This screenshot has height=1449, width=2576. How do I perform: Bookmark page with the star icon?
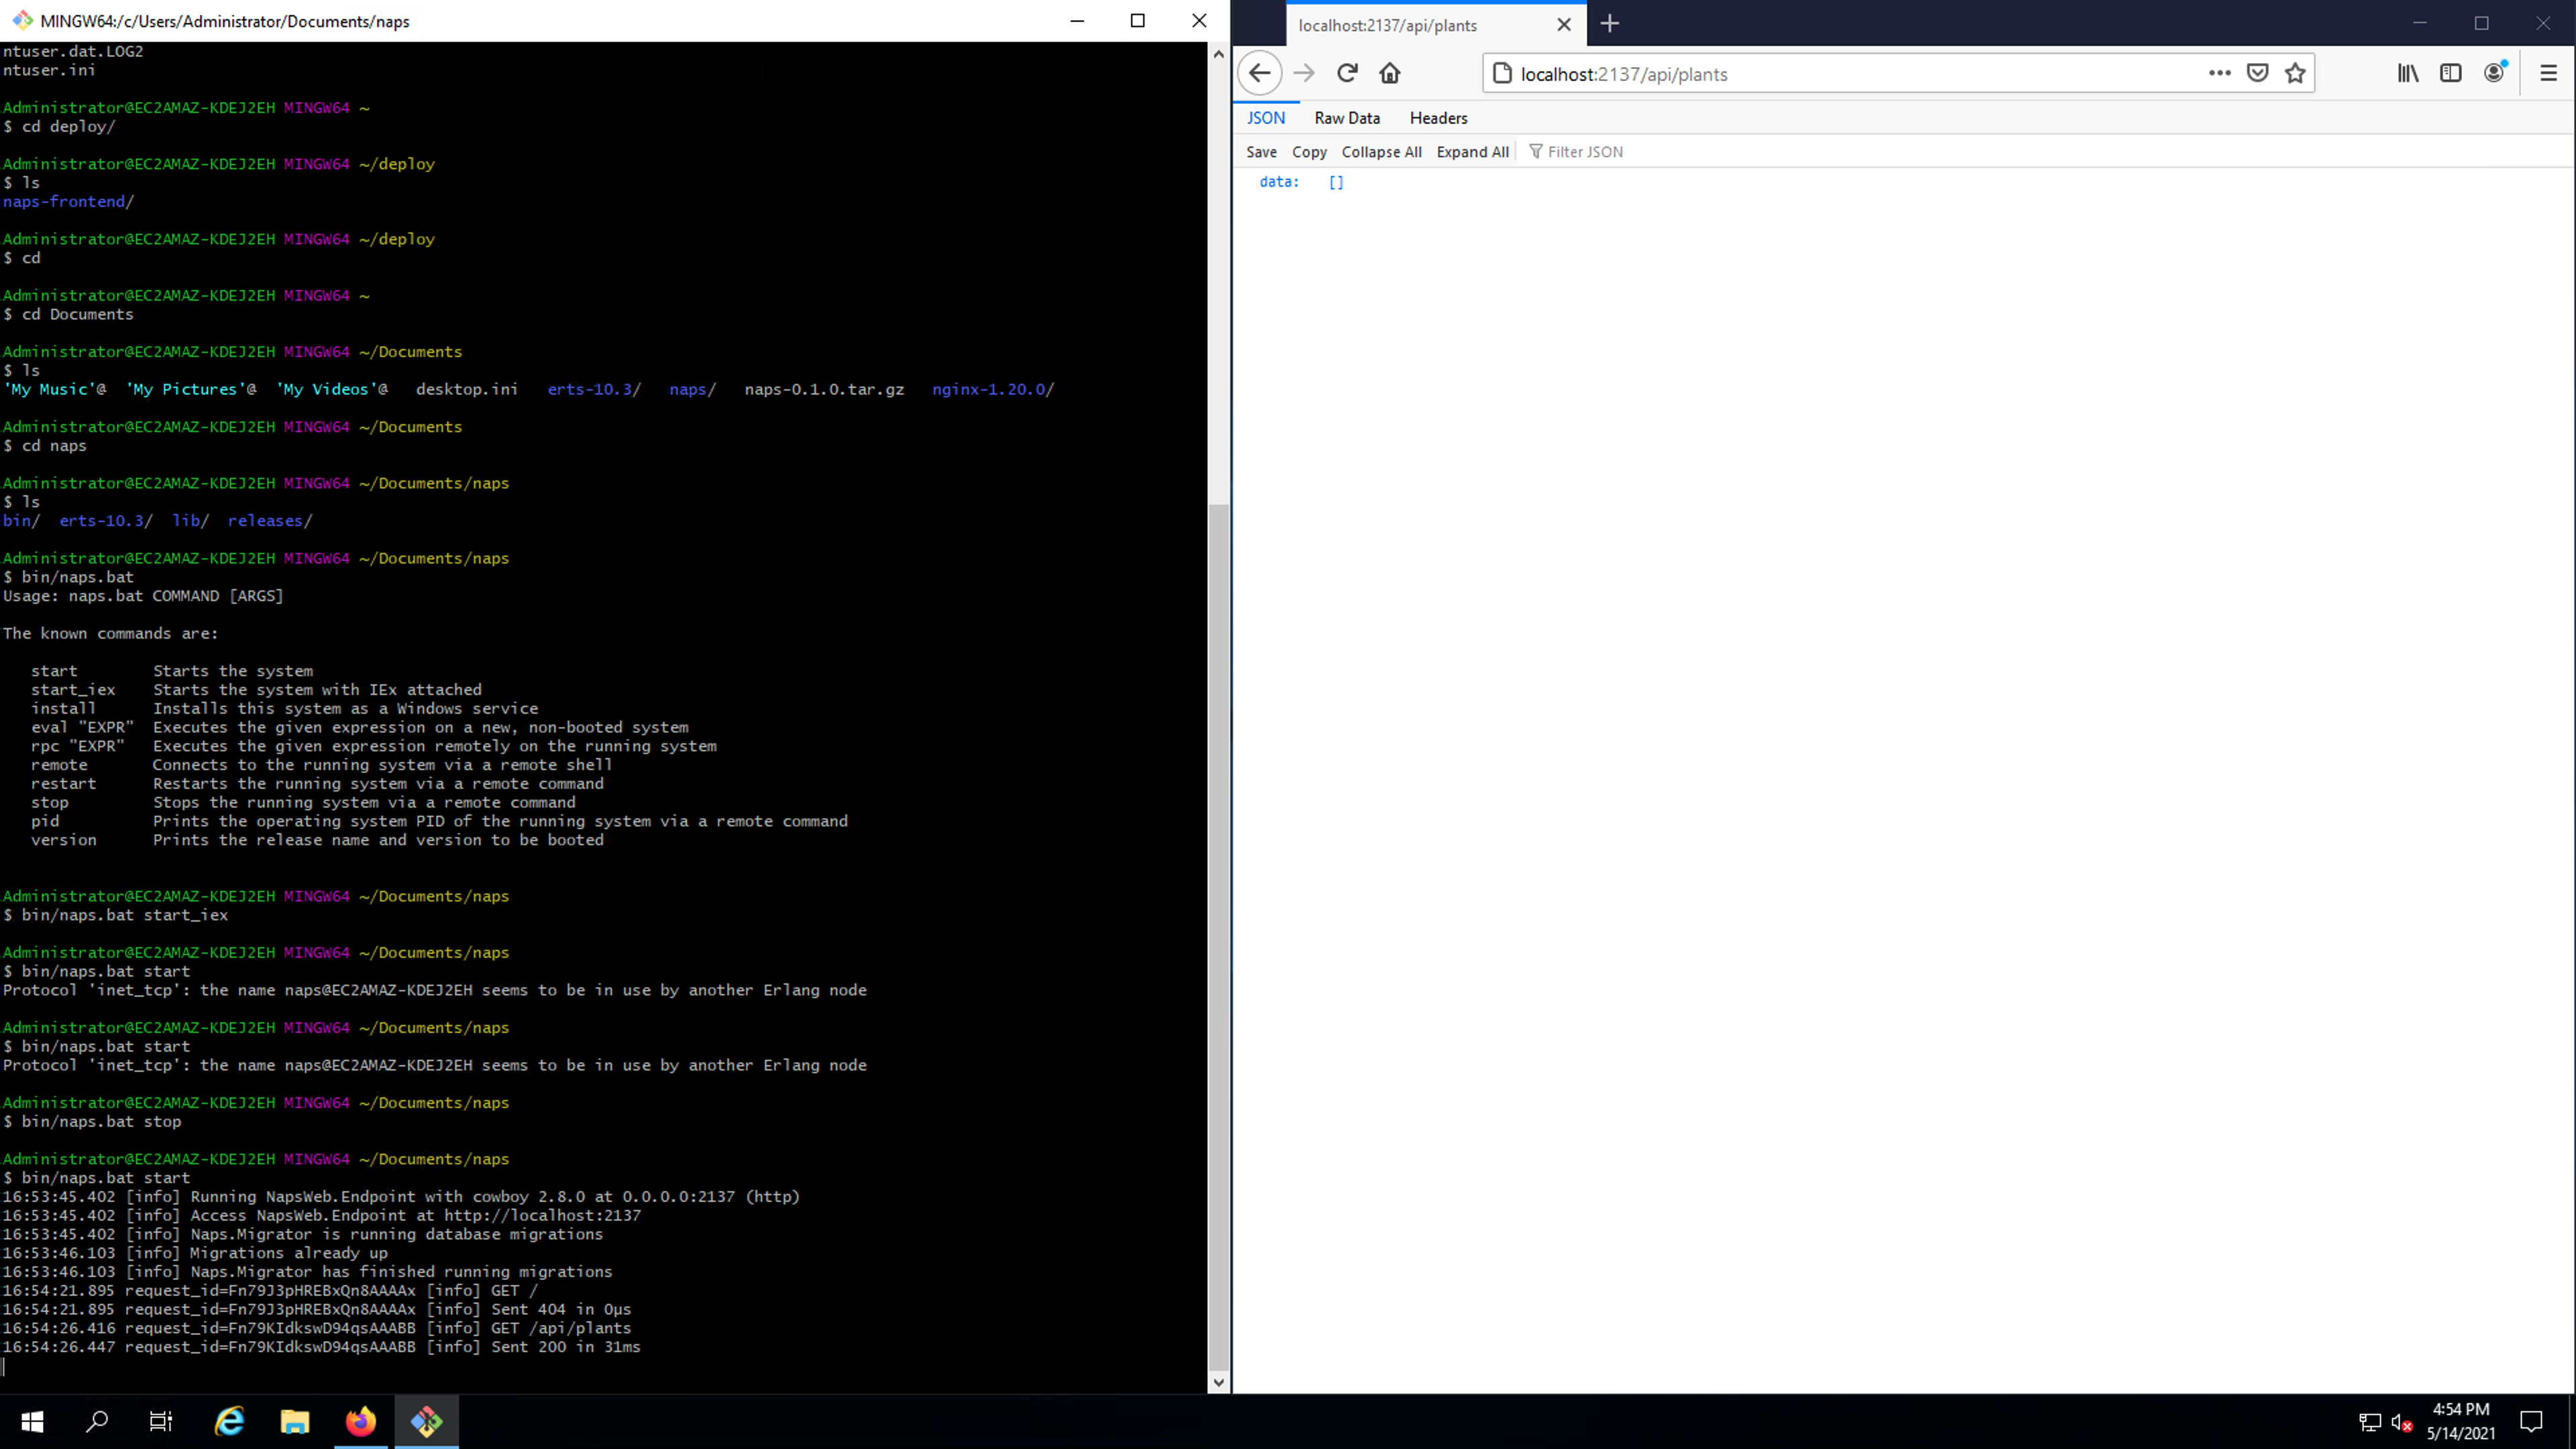tap(2295, 73)
